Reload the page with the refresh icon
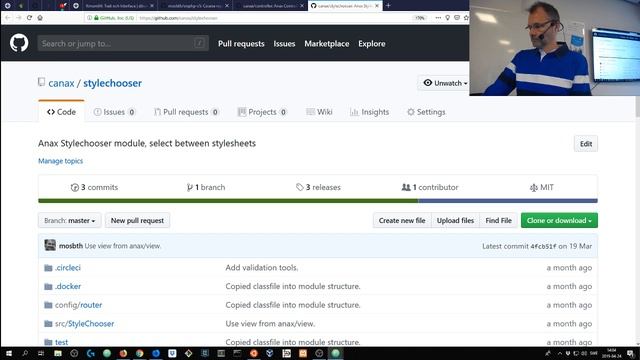This screenshot has height=360, width=640. 29,18
